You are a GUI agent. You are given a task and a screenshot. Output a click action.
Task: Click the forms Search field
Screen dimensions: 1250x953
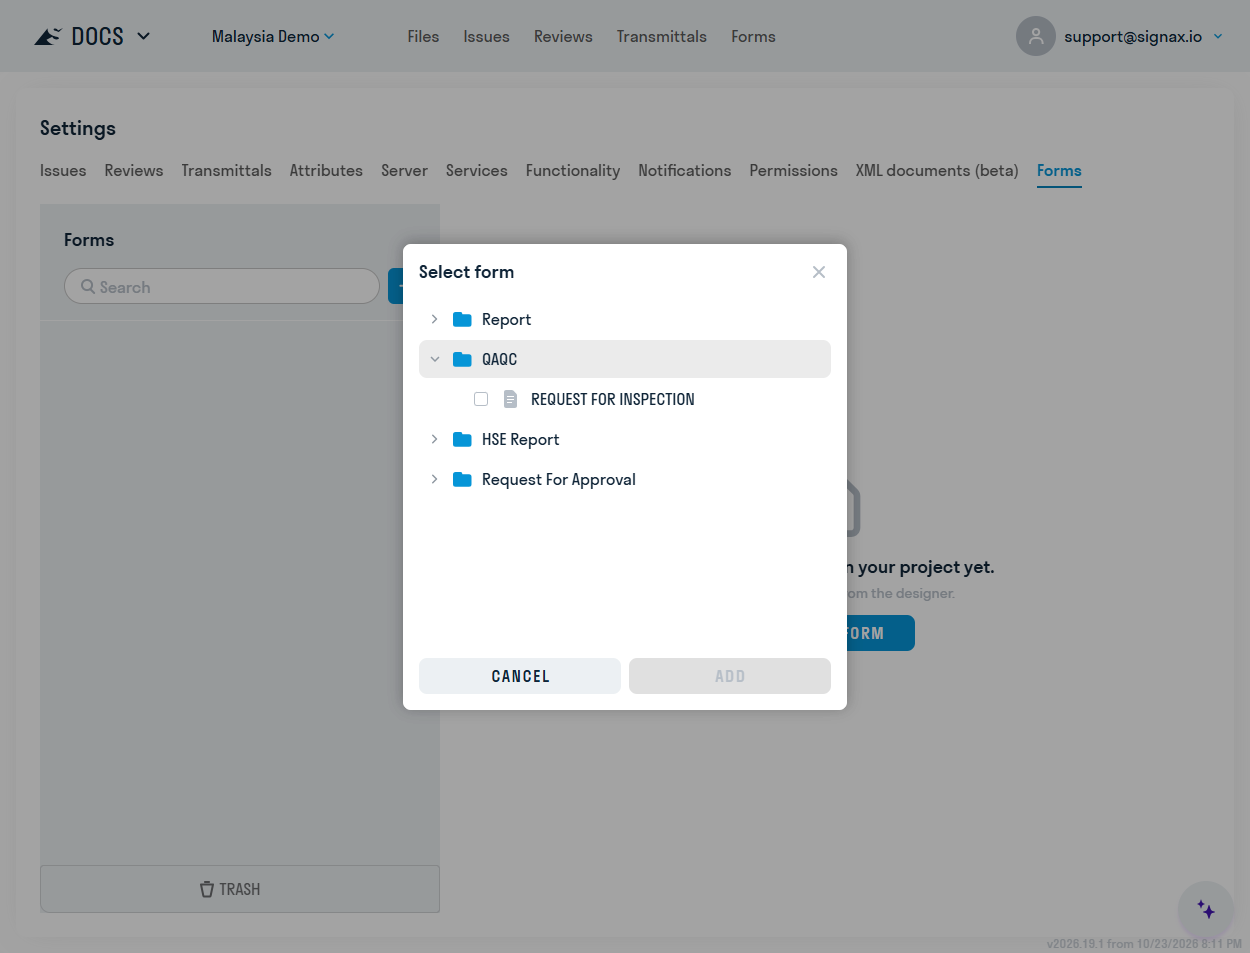pyautogui.click(x=222, y=287)
